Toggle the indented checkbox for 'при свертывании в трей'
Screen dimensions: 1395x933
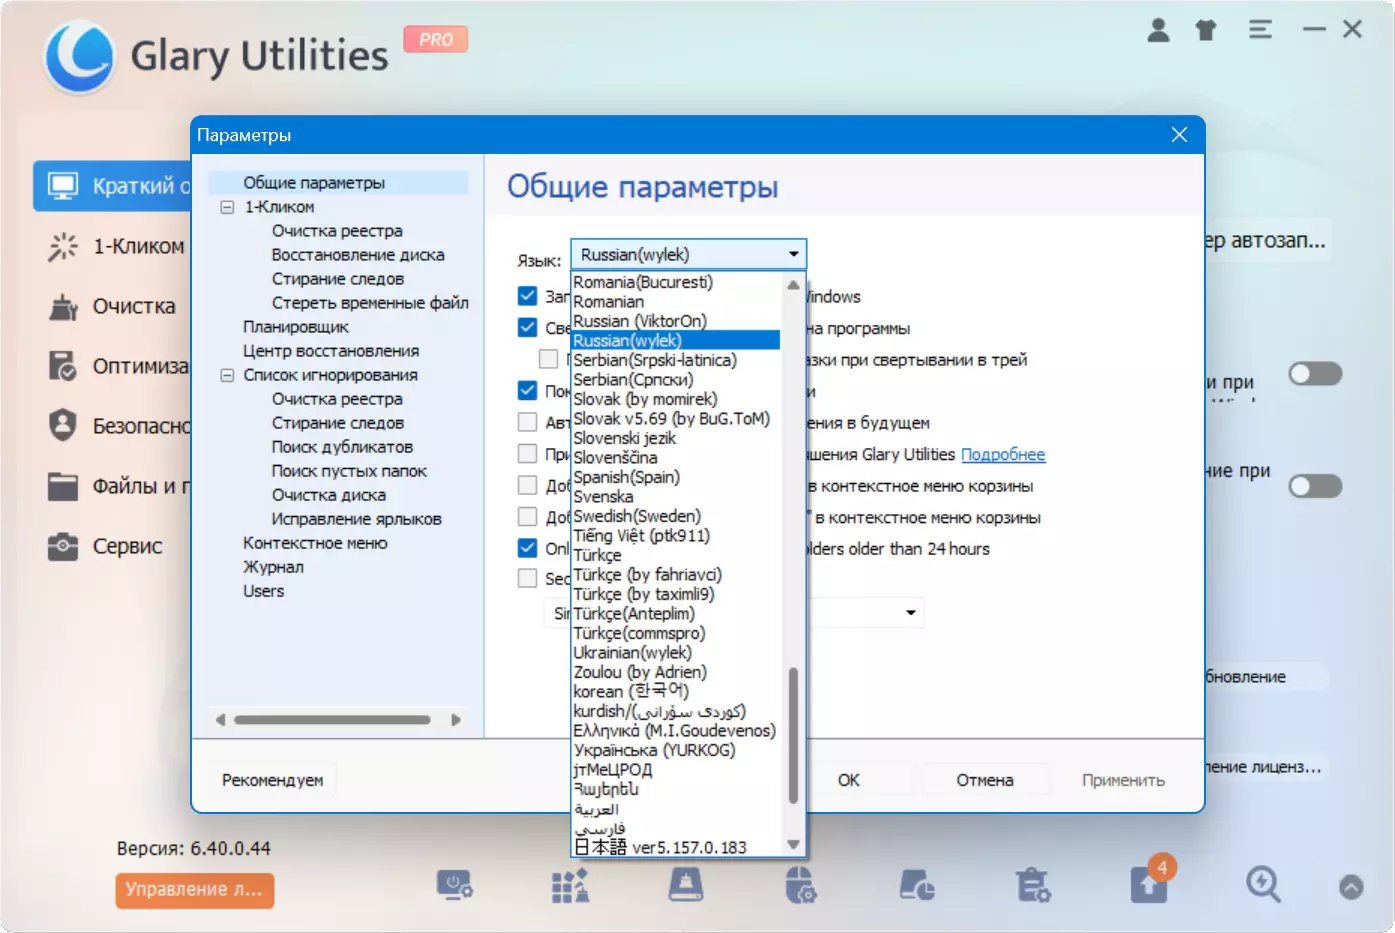pos(548,359)
